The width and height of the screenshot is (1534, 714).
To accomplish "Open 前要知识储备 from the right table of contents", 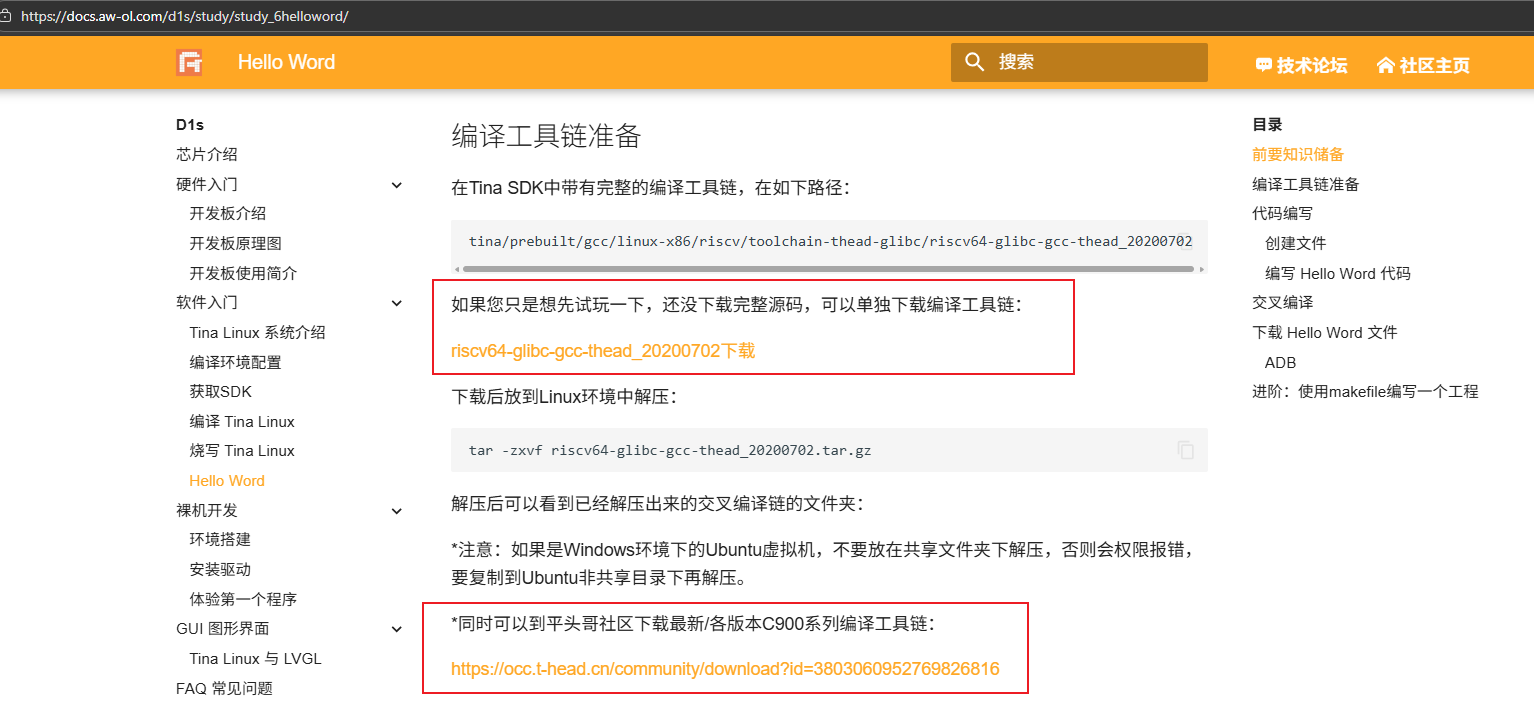I will coord(1297,154).
